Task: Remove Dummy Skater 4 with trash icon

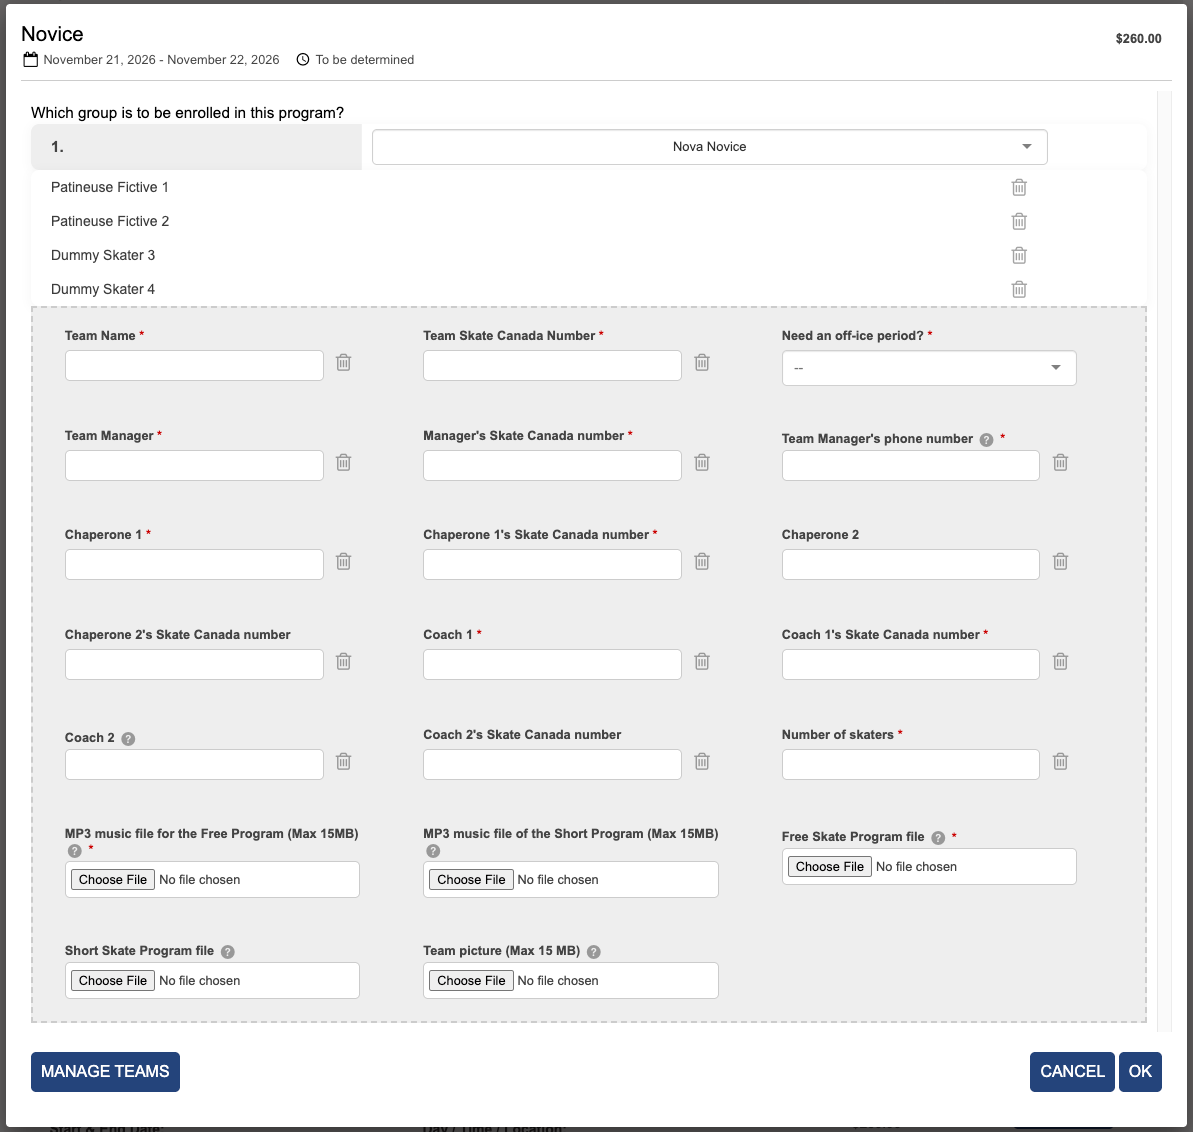Action: click(x=1019, y=289)
